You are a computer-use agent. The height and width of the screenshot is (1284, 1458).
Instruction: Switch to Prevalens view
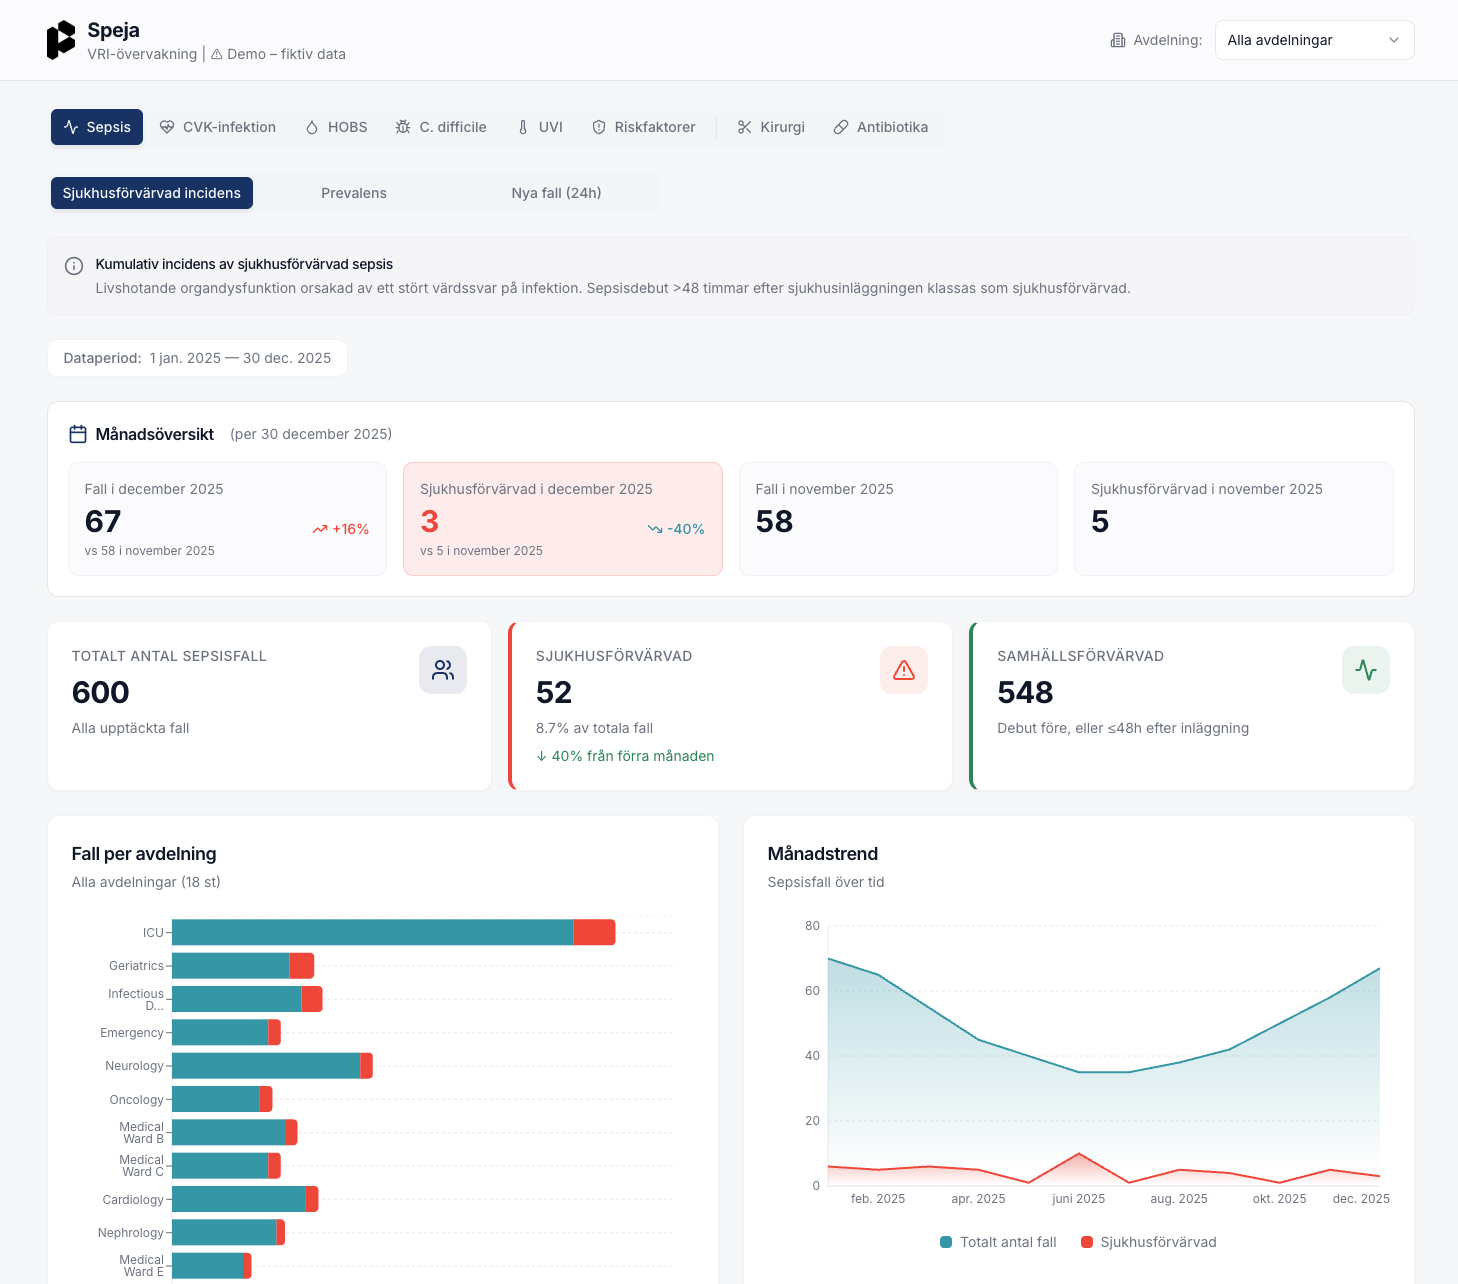pyautogui.click(x=354, y=193)
